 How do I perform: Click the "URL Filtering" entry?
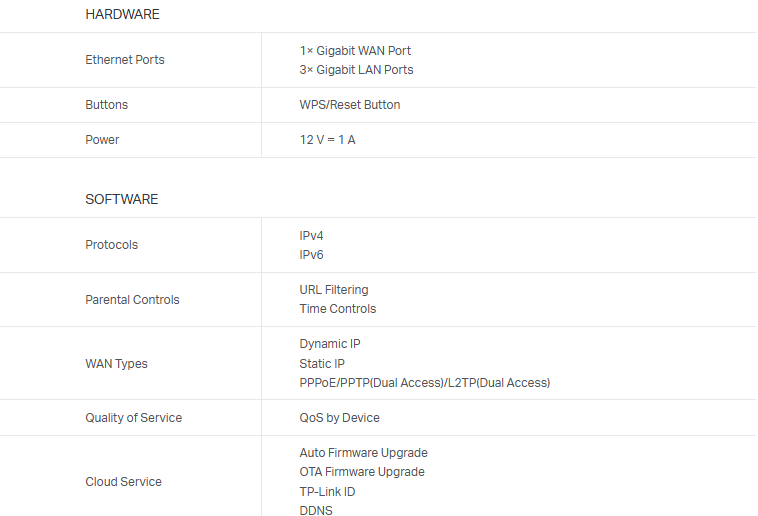tap(334, 290)
